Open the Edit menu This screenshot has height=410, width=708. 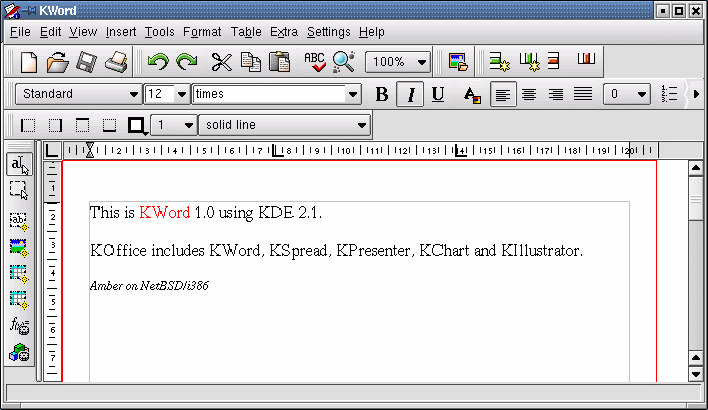coord(50,32)
